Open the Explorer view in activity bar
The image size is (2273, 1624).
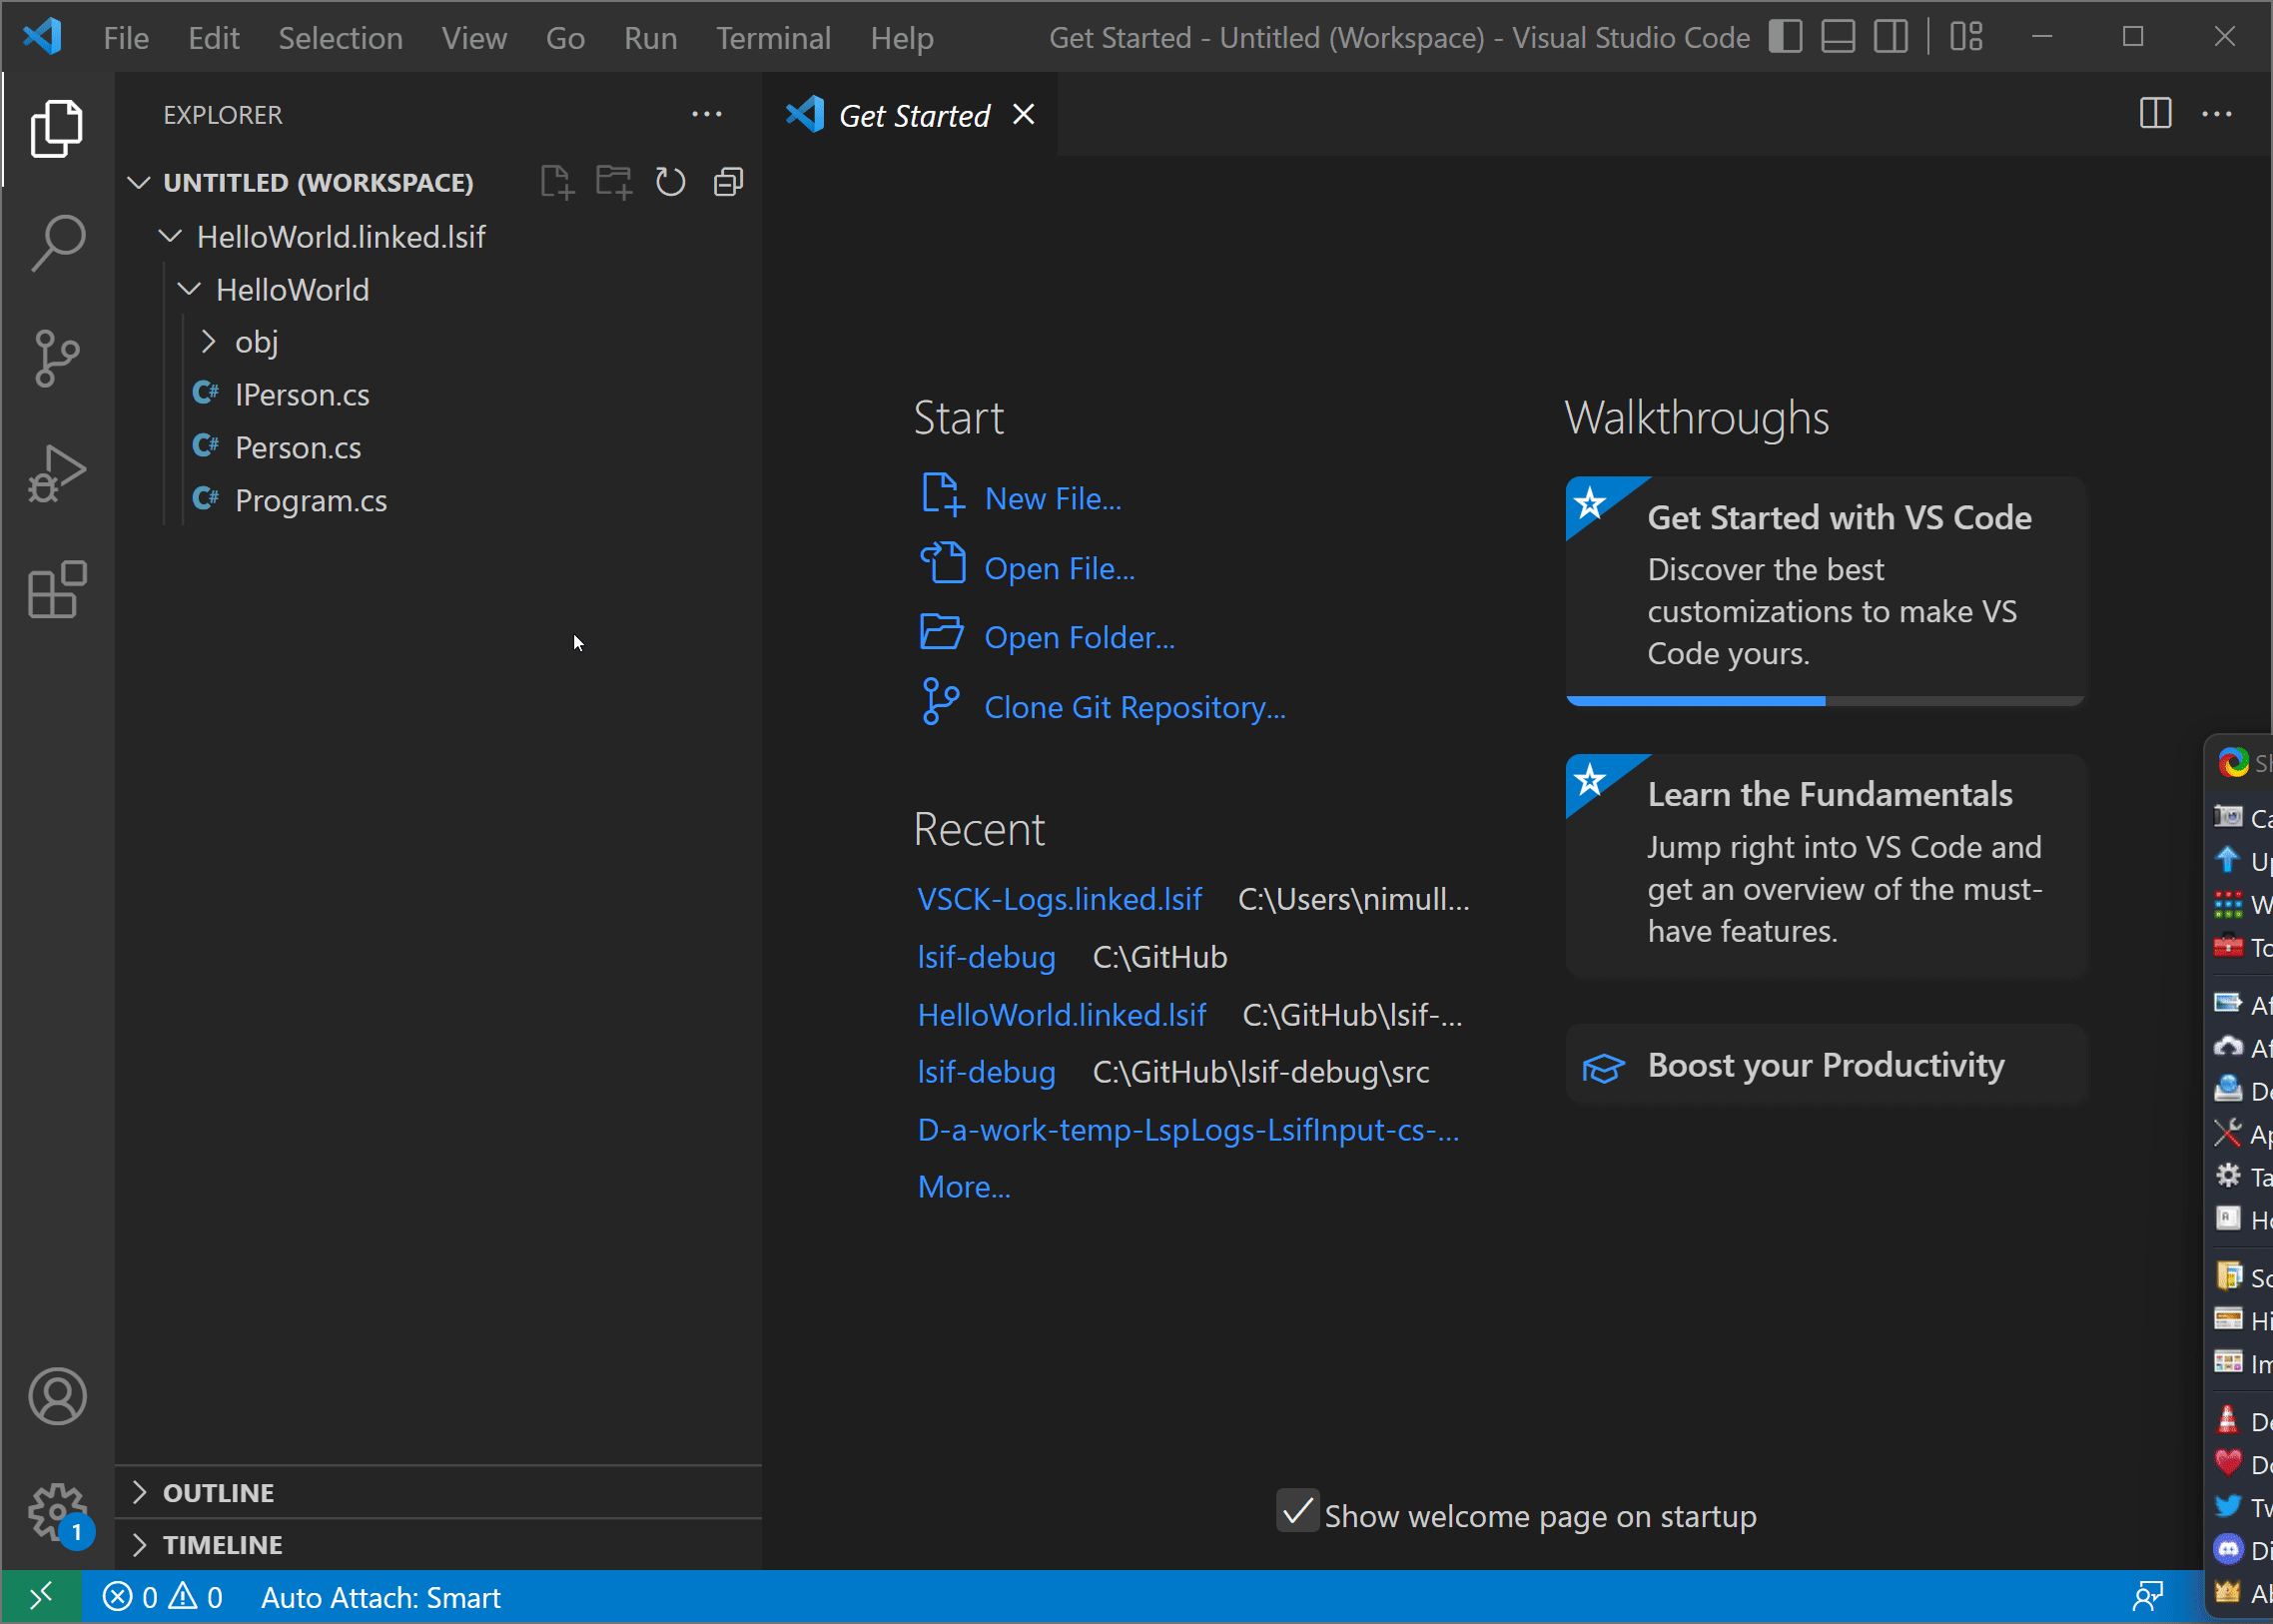point(57,128)
